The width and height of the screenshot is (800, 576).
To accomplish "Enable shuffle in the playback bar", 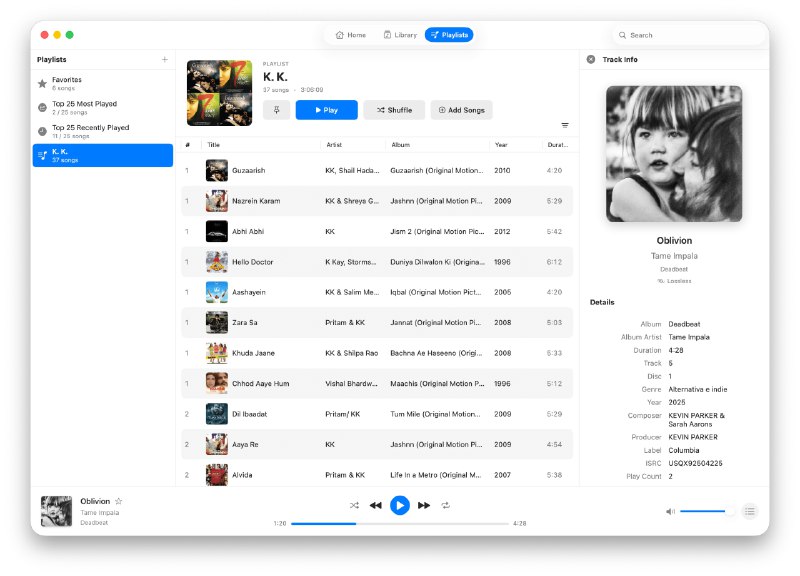I will point(354,506).
